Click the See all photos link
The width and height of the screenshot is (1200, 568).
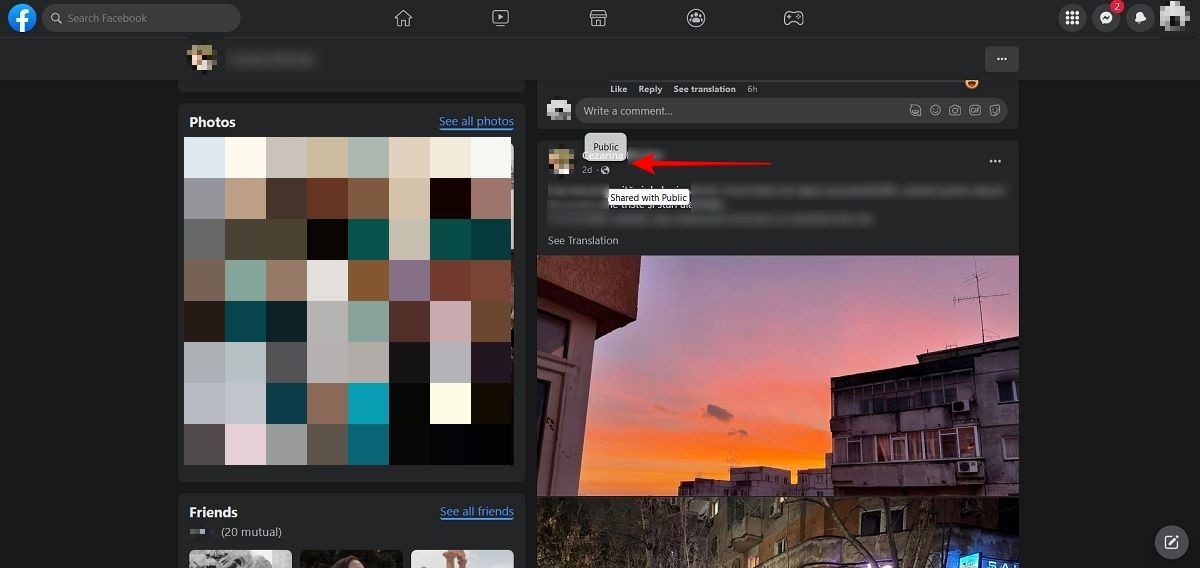(476, 122)
